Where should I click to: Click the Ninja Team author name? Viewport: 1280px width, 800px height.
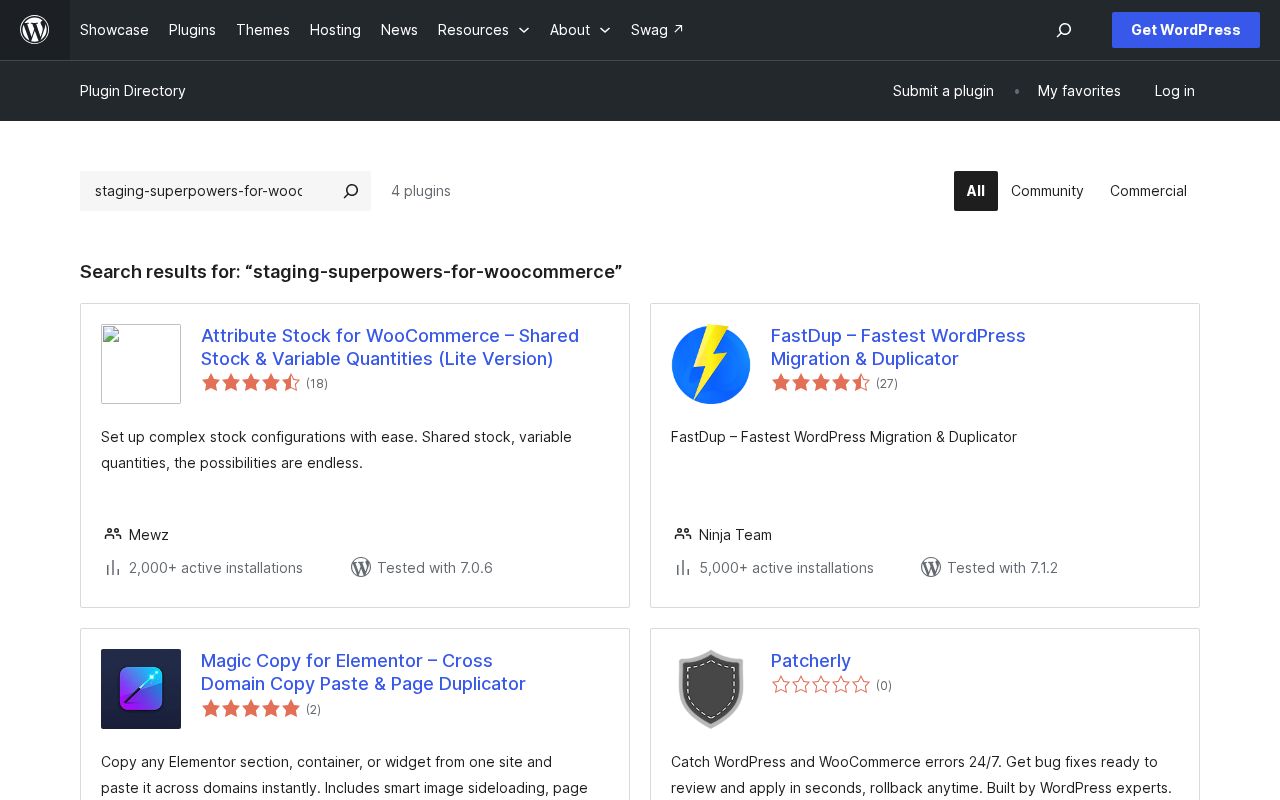point(735,535)
